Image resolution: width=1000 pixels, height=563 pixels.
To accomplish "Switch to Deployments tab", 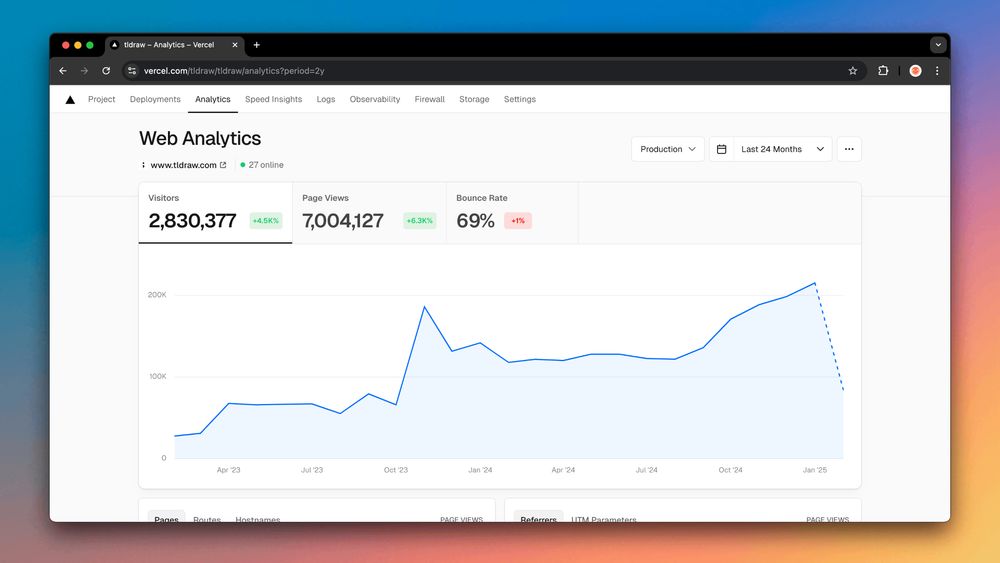I will [155, 99].
